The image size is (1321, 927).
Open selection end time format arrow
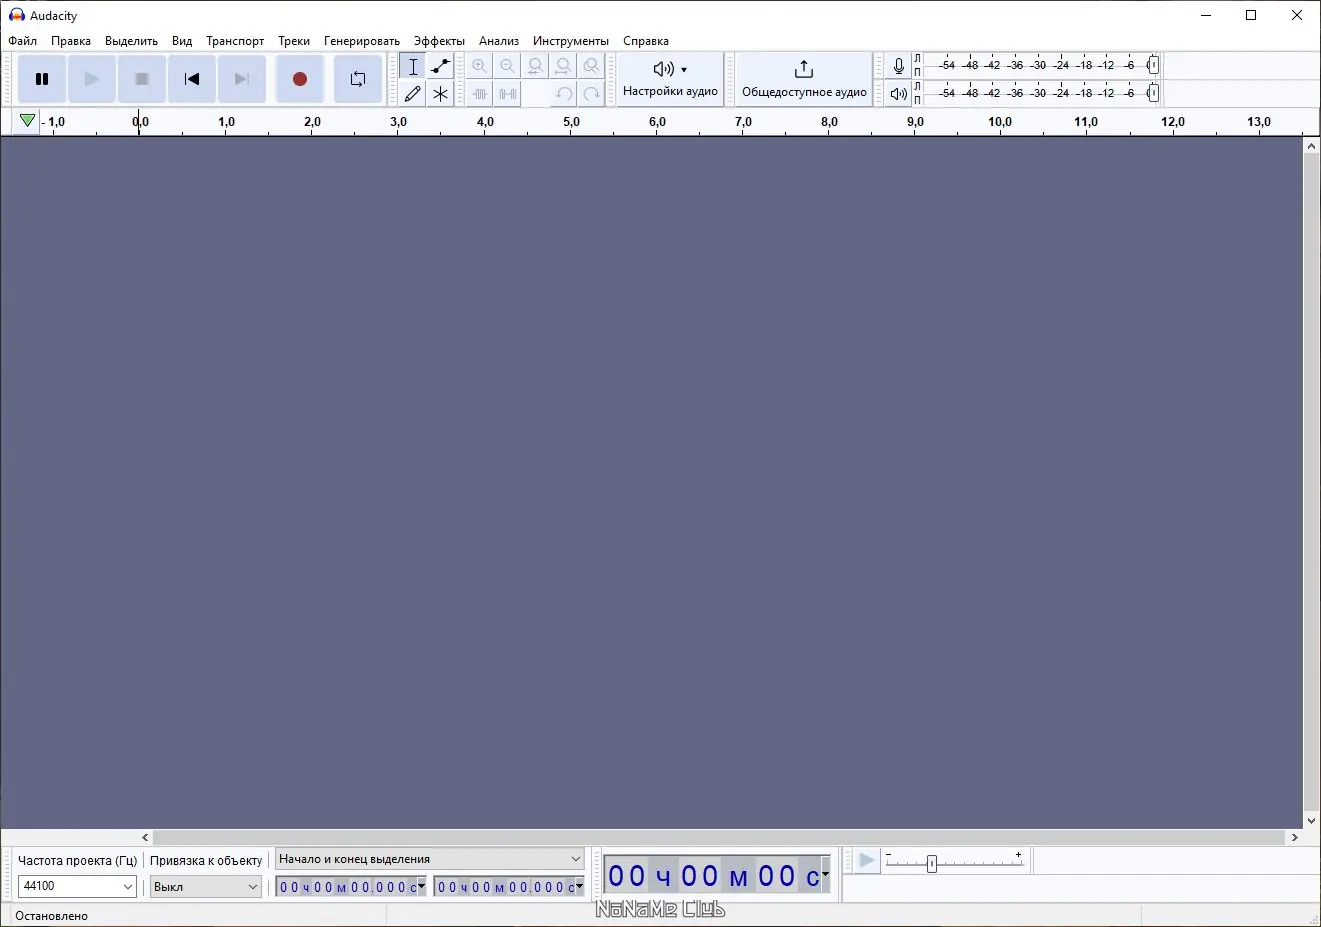(580, 886)
